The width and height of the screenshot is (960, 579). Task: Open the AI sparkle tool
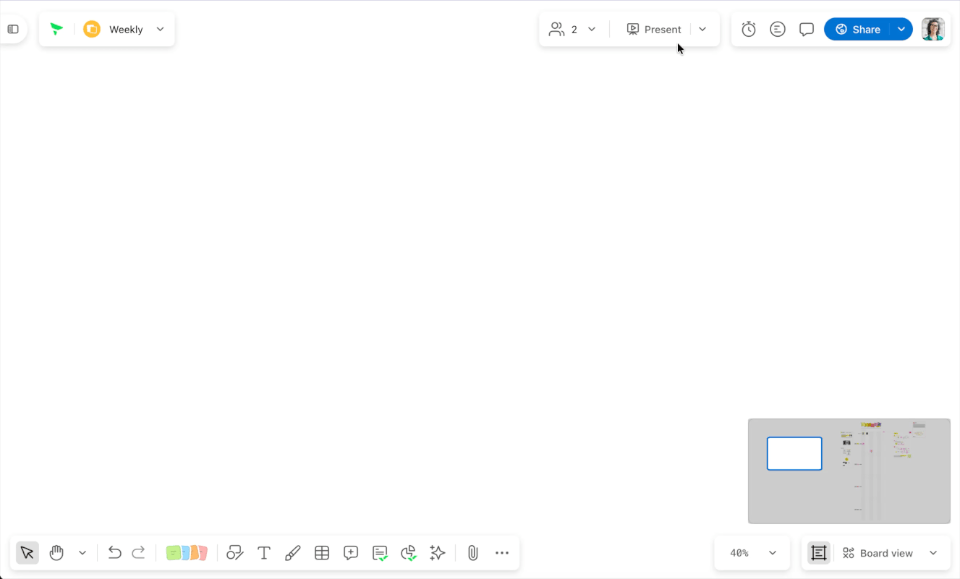437,553
